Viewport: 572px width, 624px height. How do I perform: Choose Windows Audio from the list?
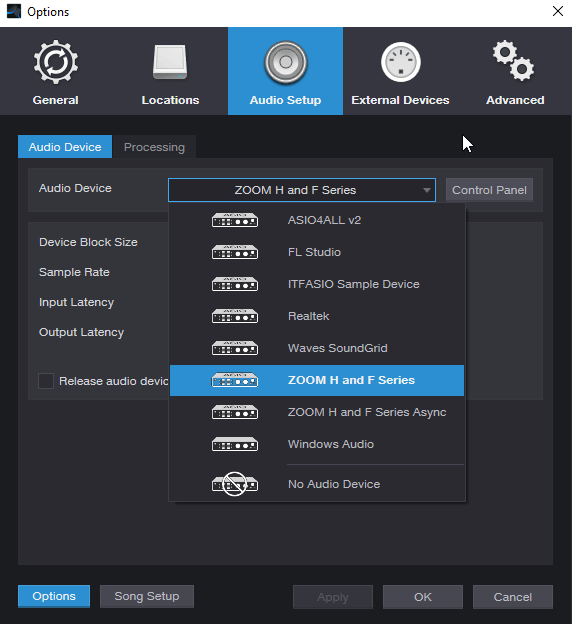click(317, 444)
